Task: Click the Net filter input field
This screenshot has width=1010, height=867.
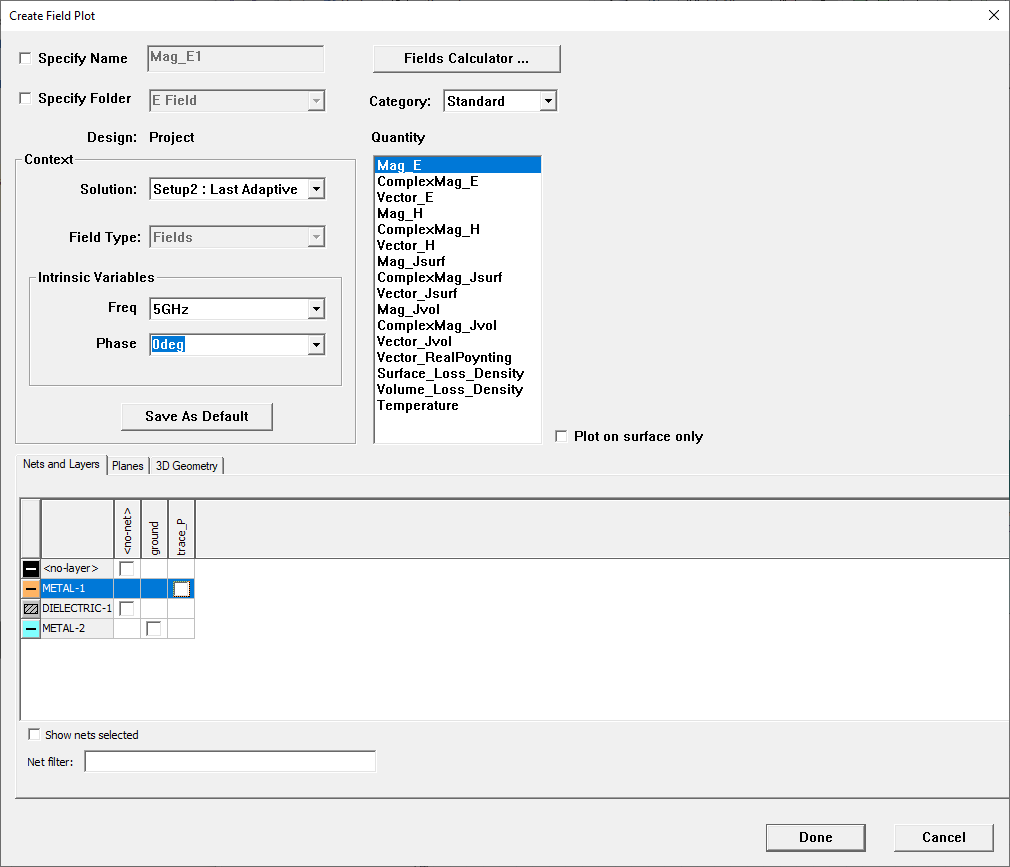Action: pos(230,761)
